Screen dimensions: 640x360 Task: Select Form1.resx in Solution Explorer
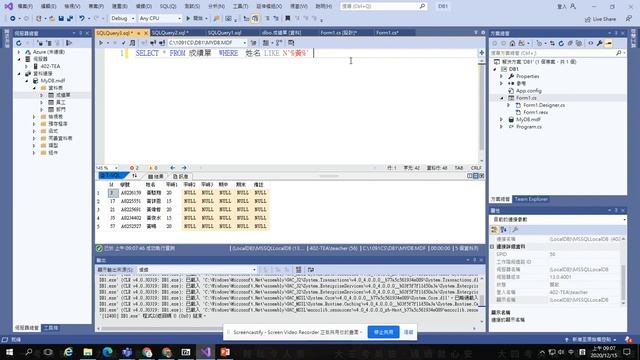[536, 112]
